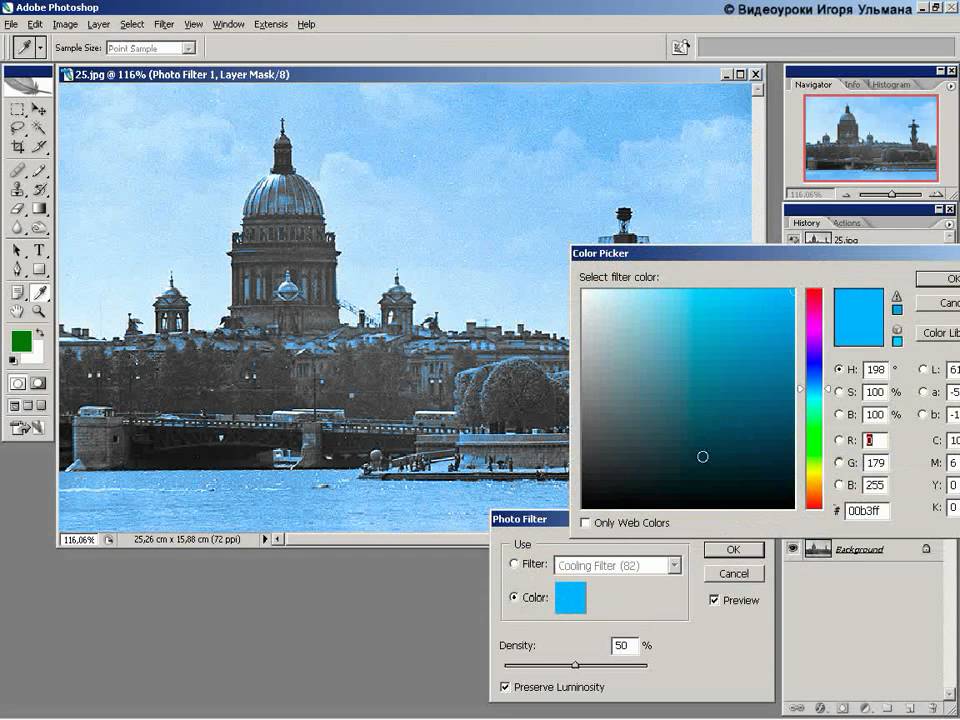This screenshot has width=960, height=720.
Task: Select the Blur tool
Action: (17, 228)
